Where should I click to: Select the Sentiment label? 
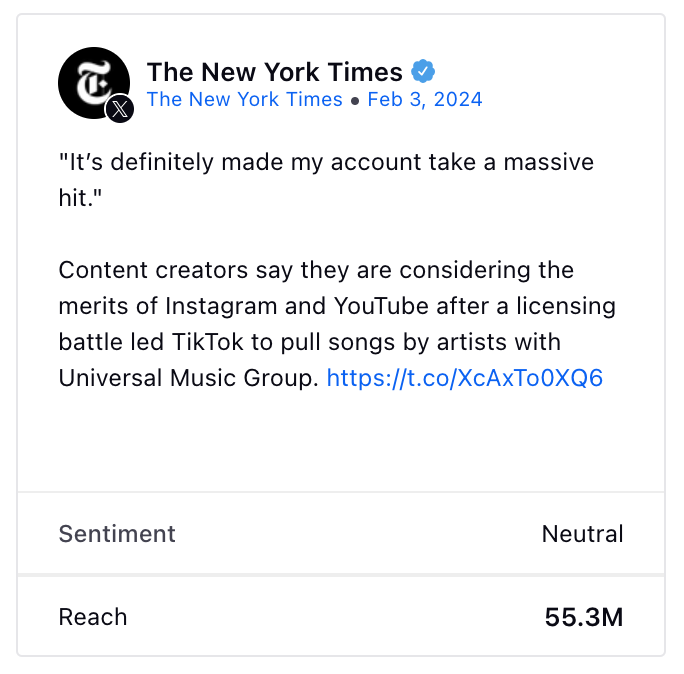coord(117,534)
